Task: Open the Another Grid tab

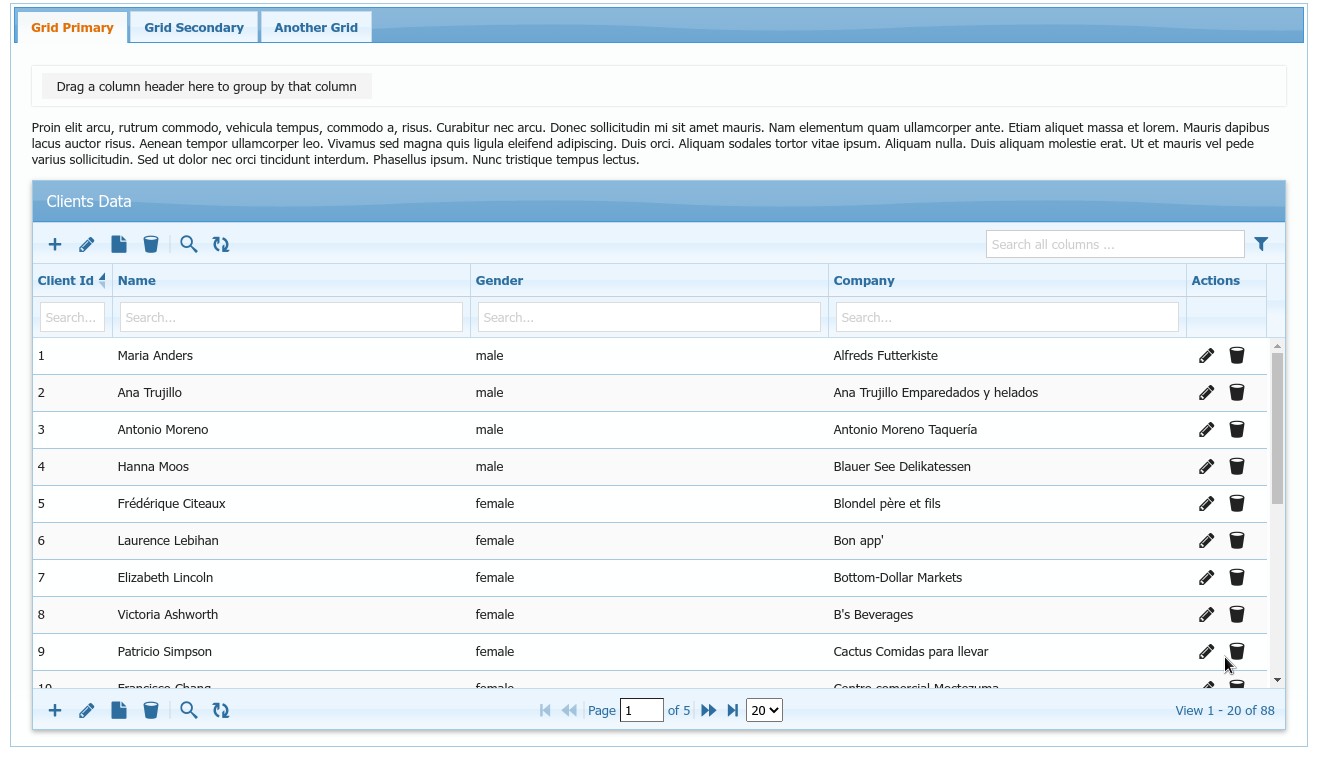Action: click(x=316, y=28)
